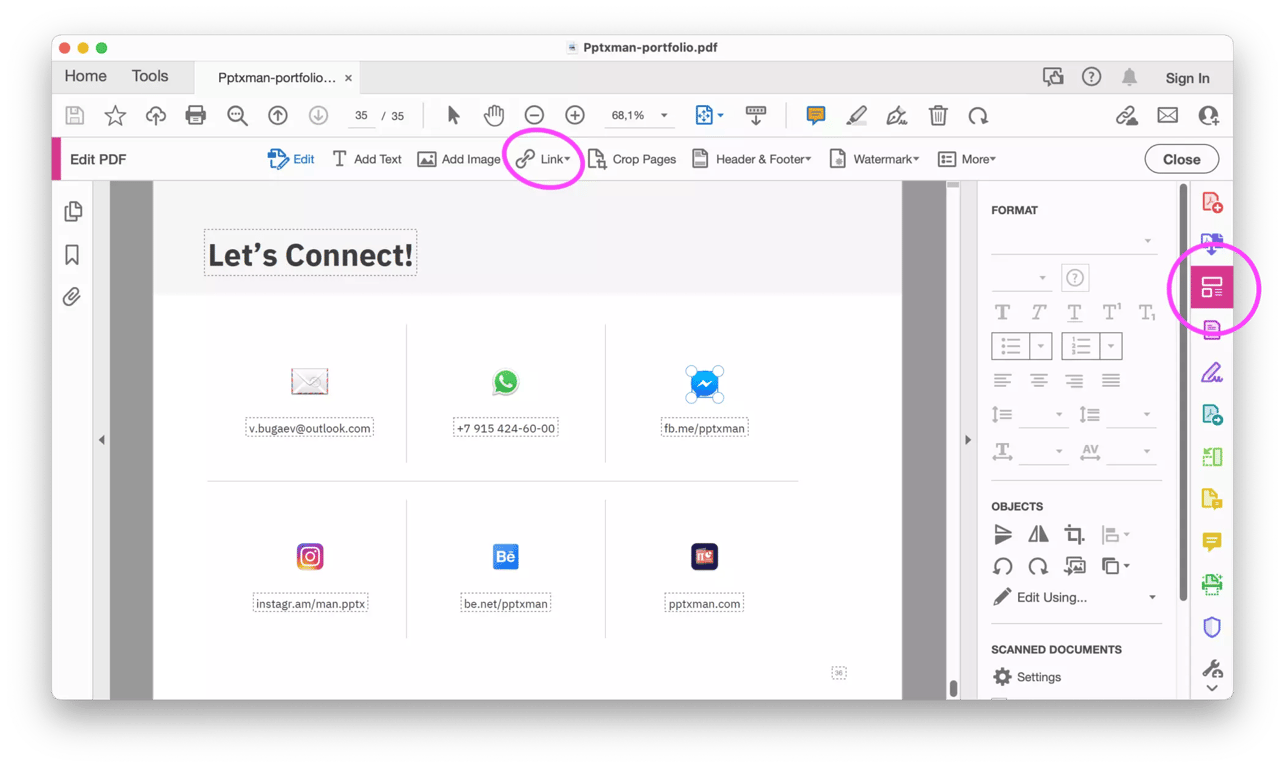
Task: Zoom out with the minus icon
Action: 534,116
